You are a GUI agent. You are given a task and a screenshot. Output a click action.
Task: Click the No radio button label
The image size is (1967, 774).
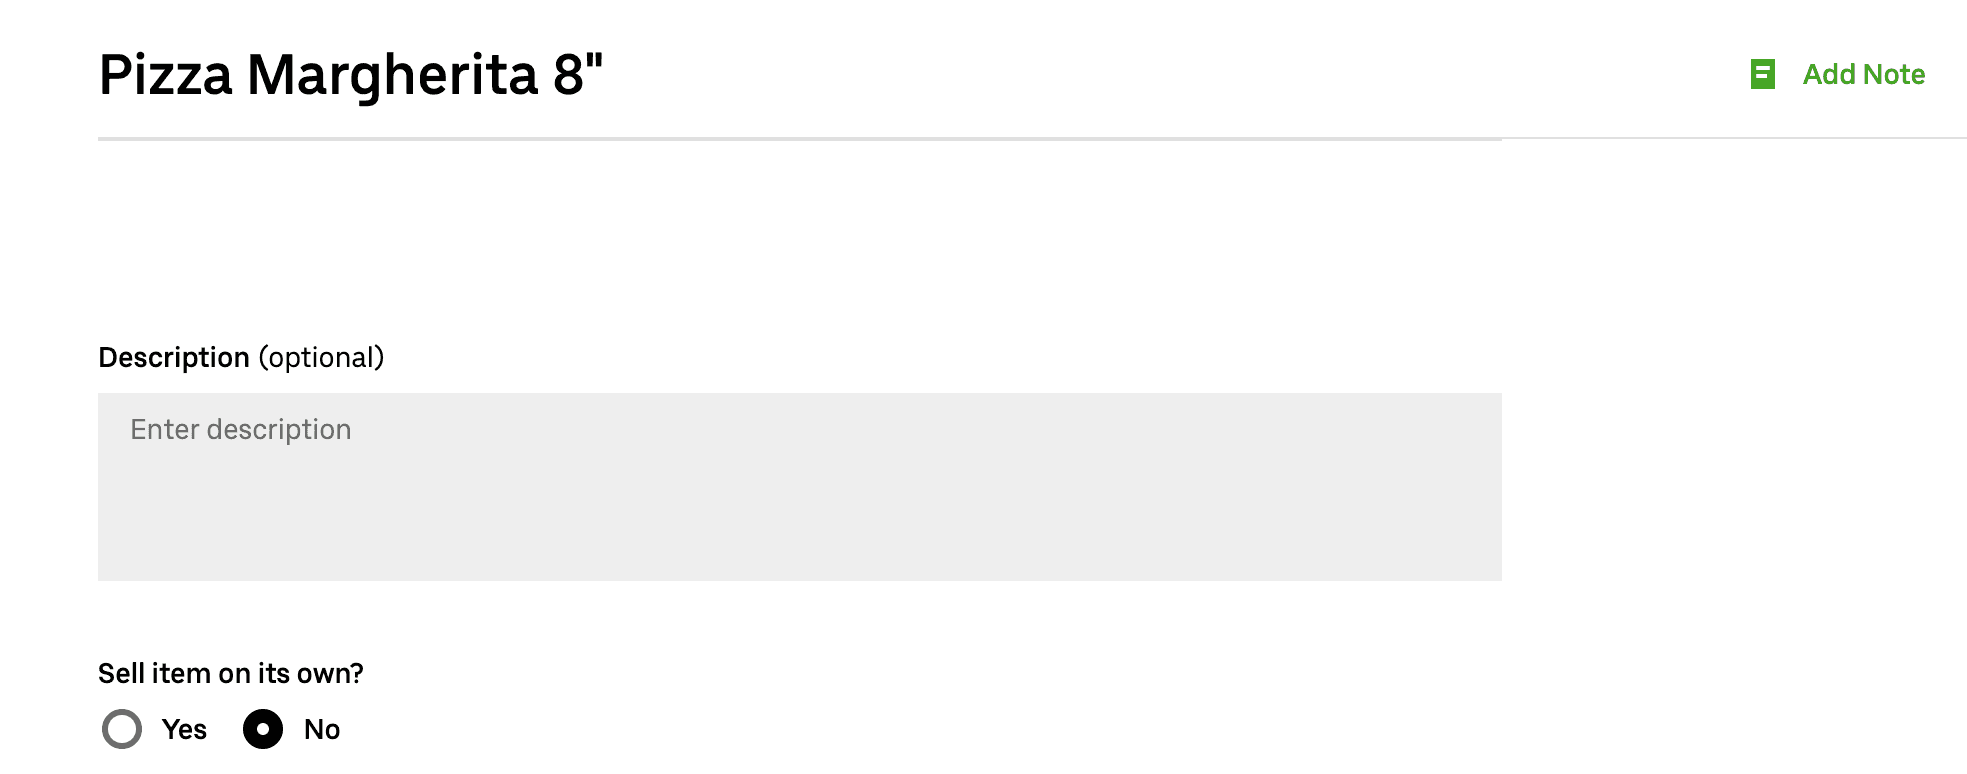[321, 729]
